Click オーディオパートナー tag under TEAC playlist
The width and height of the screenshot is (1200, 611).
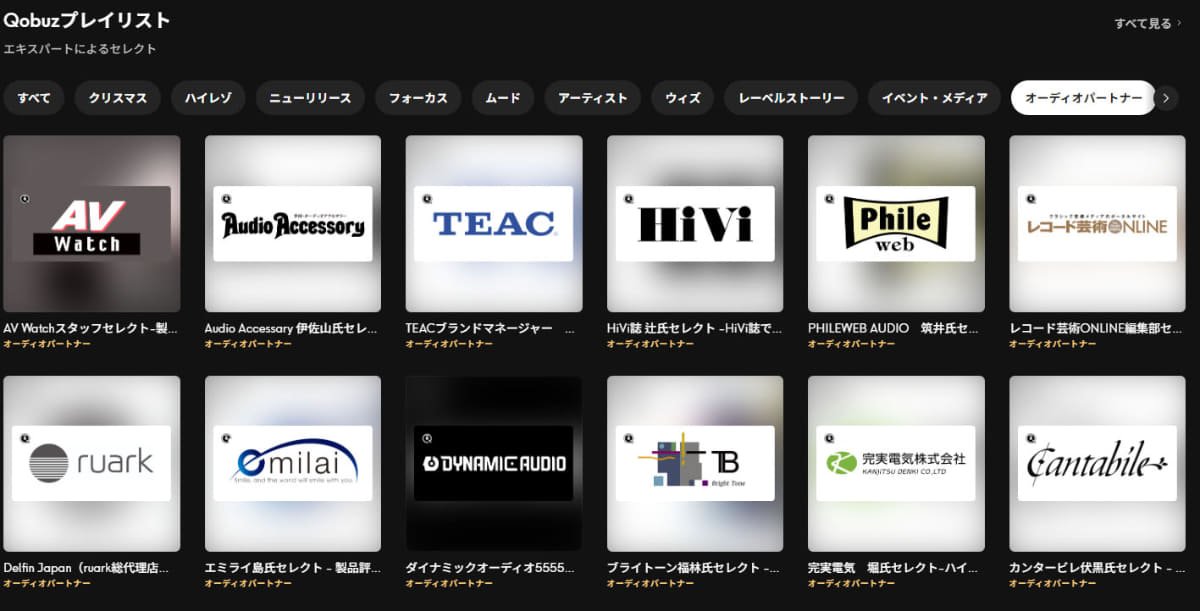pos(450,344)
